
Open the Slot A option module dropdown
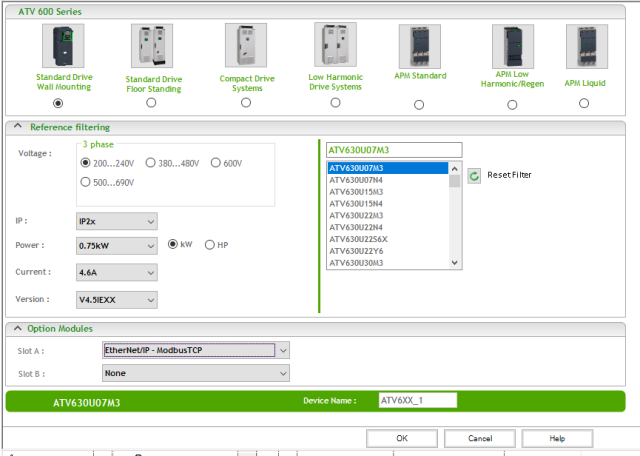tap(196, 350)
